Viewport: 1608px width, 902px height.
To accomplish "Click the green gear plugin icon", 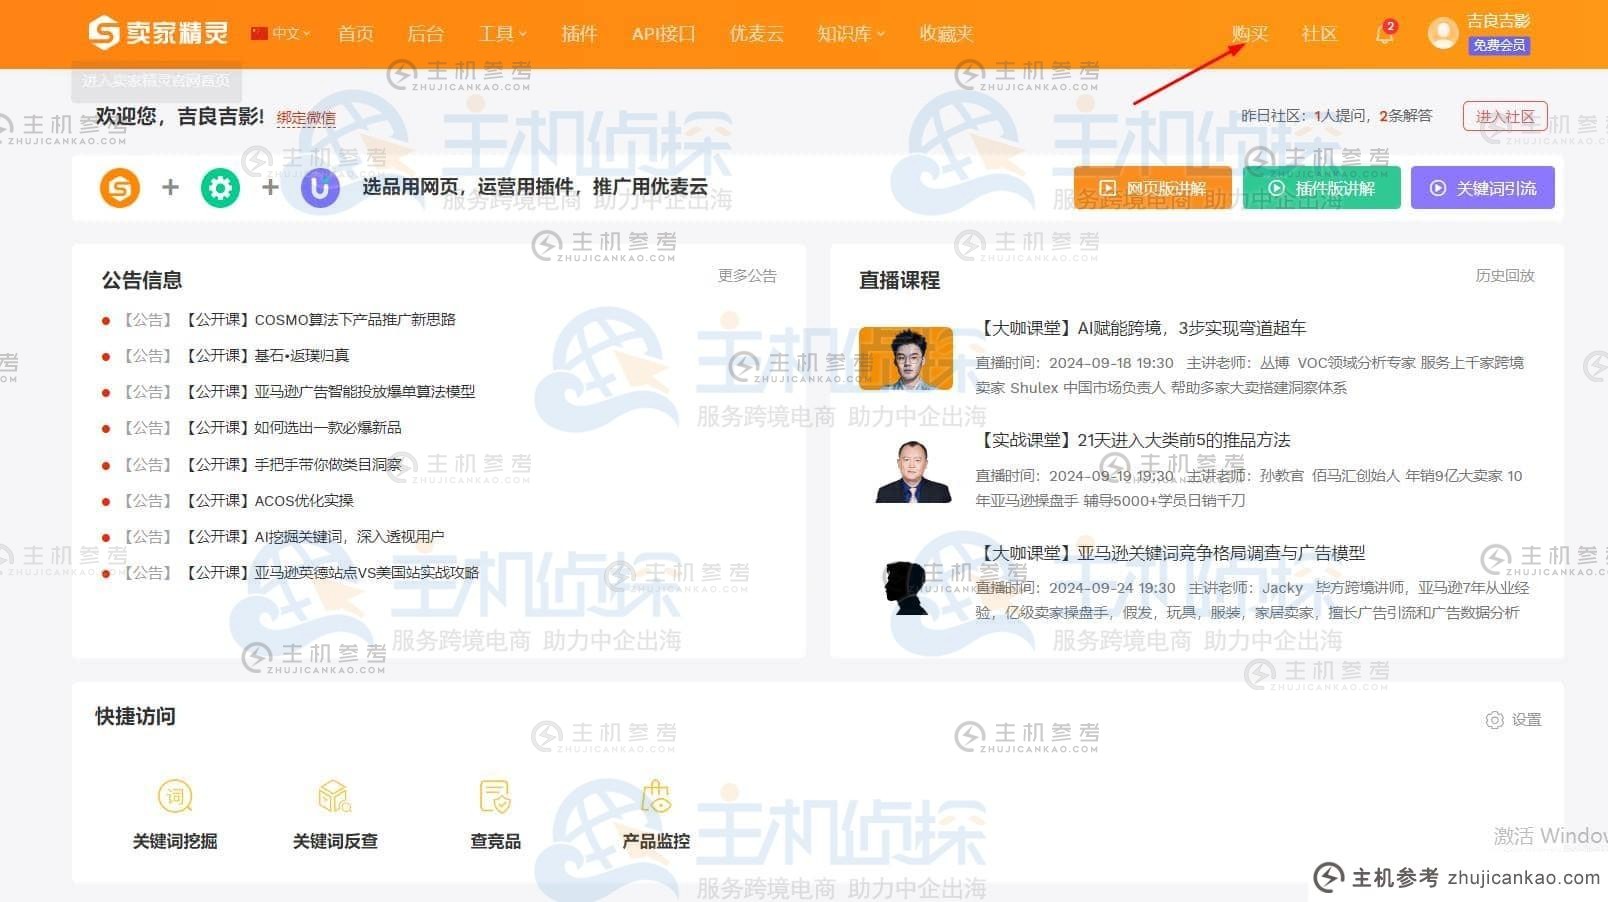I will click(x=220, y=187).
